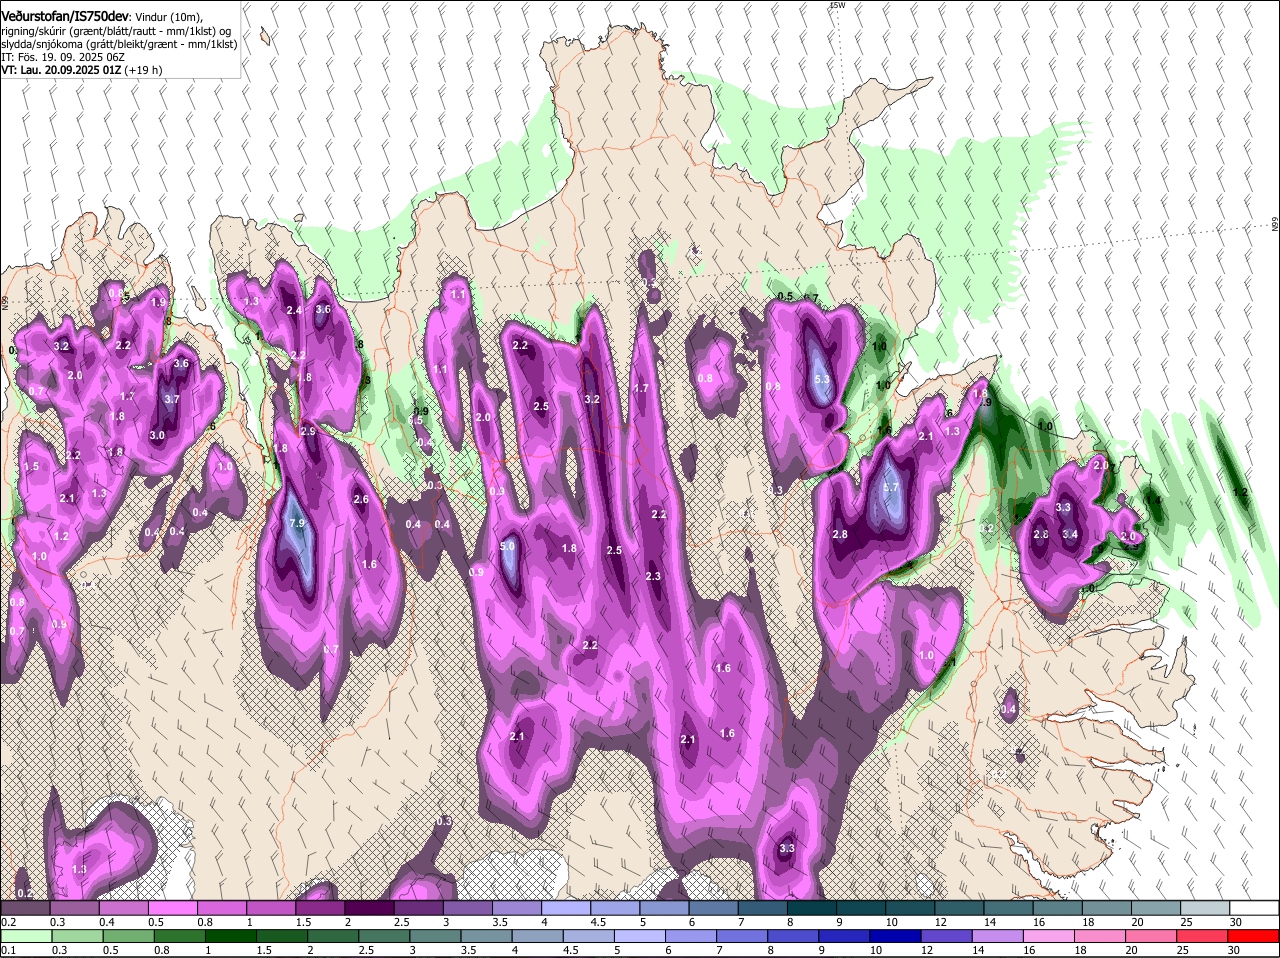Click the 4.5 number under the upper scale
Viewport: 1280px width, 958px height.
coord(598,922)
